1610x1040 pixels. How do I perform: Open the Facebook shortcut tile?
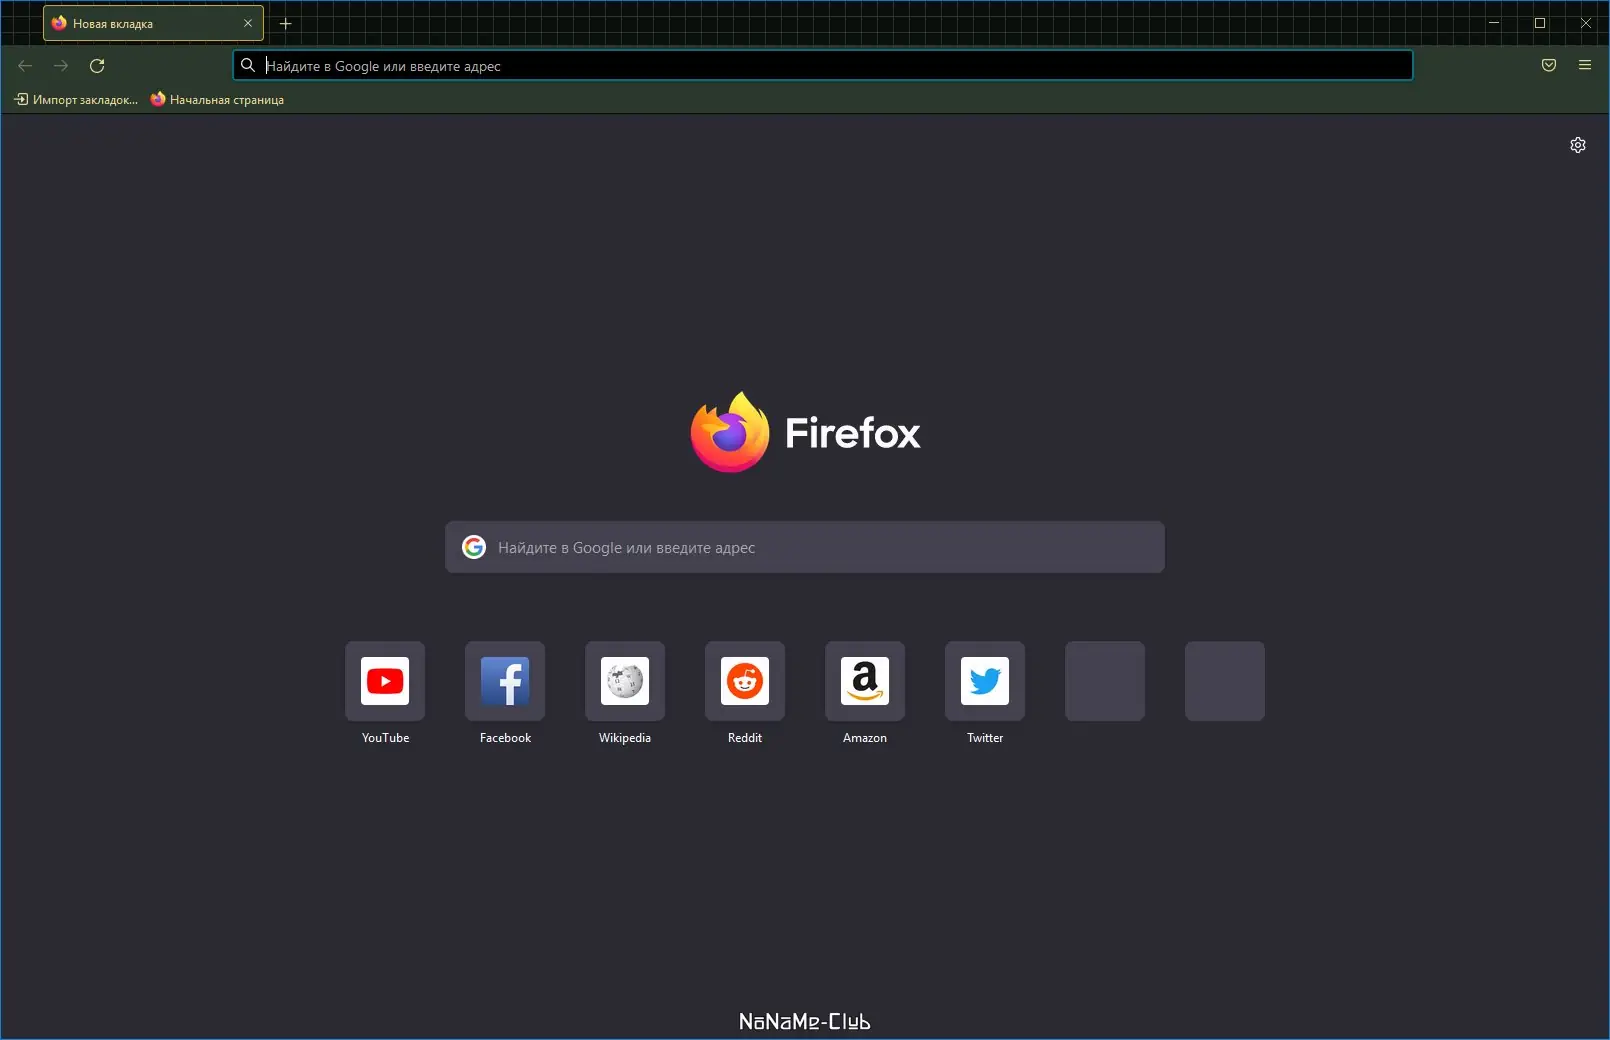(x=505, y=681)
